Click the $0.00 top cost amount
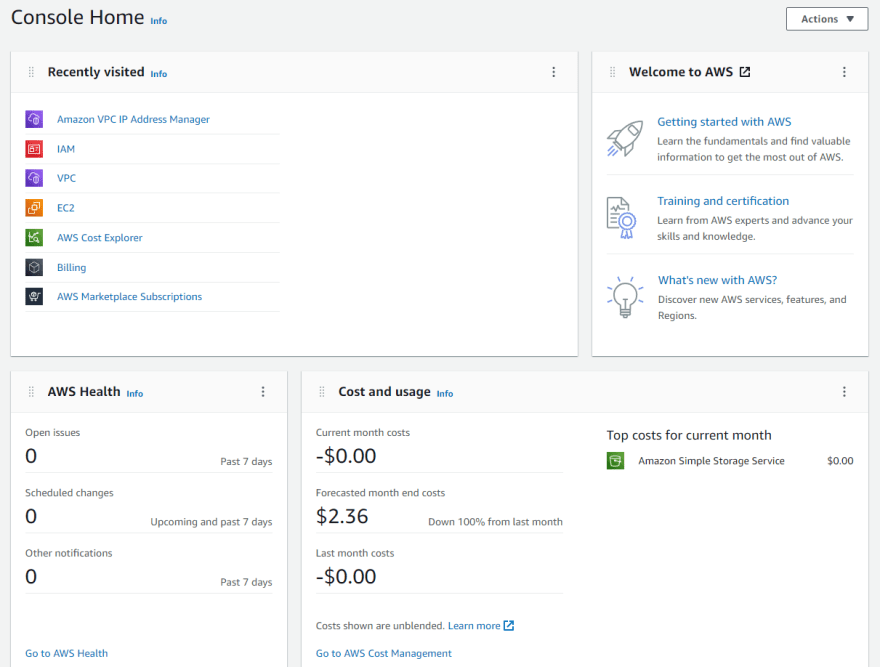880x667 pixels. pyautogui.click(x=840, y=461)
